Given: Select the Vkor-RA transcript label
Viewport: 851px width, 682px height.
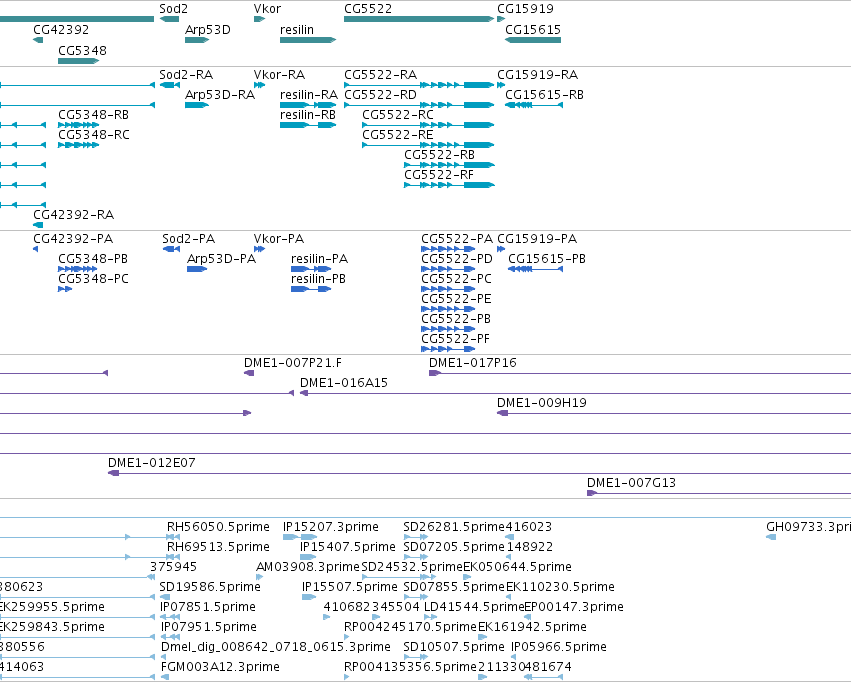Looking at the screenshot, I should (279, 74).
